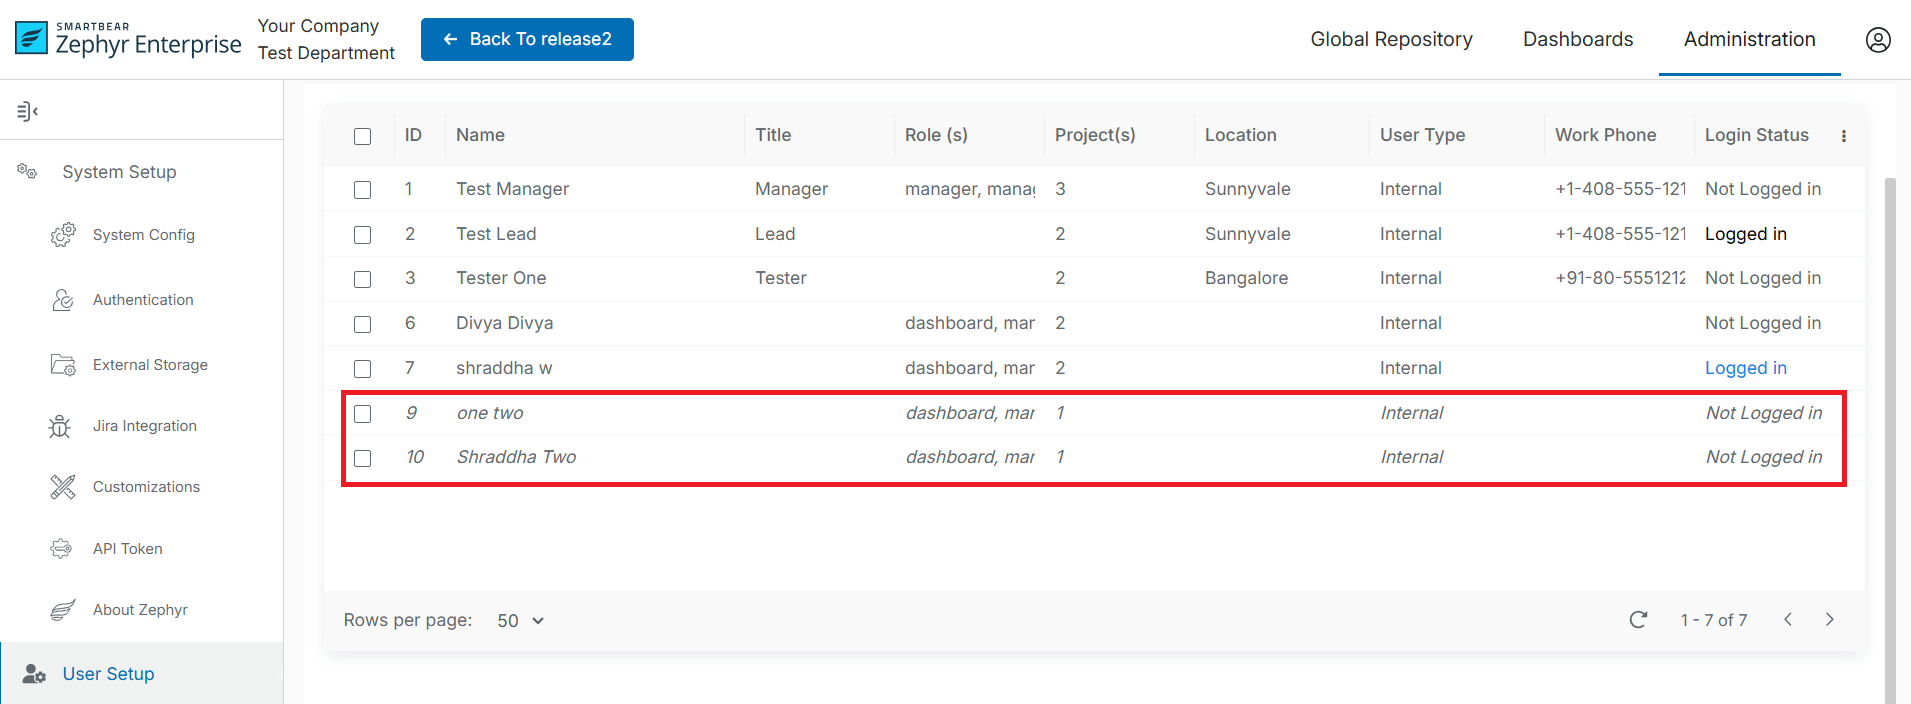Image resolution: width=1911 pixels, height=704 pixels.
Task: Collapse the left sidebar menu icon
Action: tap(27, 111)
